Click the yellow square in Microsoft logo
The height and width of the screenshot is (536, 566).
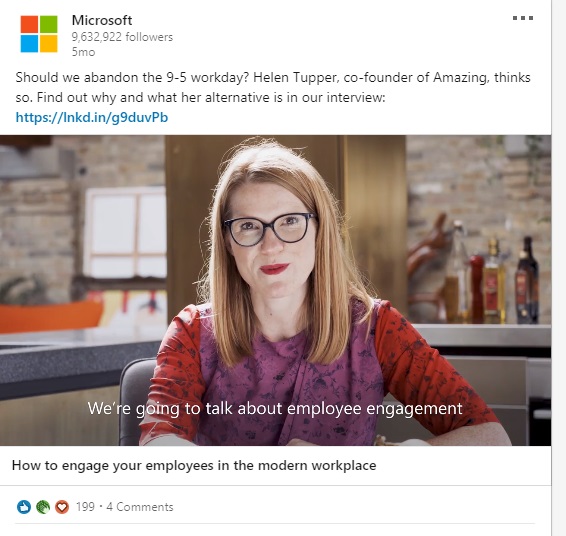pyautogui.click(x=48, y=44)
